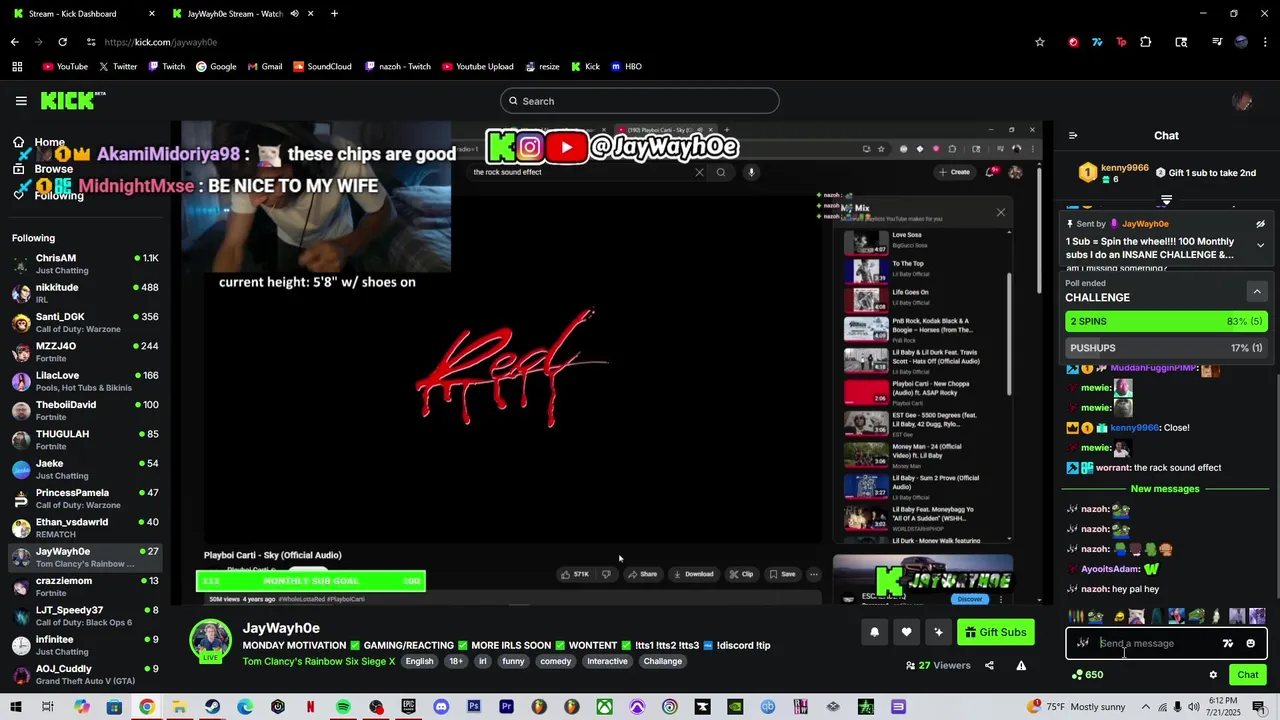The width and height of the screenshot is (1280, 720).
Task: Share the stream via share icon
Action: pos(989,666)
